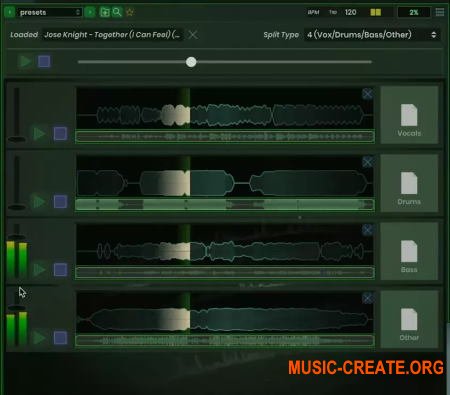Click the Drums large waveform display
The height and width of the screenshot is (395, 450).
225,176
